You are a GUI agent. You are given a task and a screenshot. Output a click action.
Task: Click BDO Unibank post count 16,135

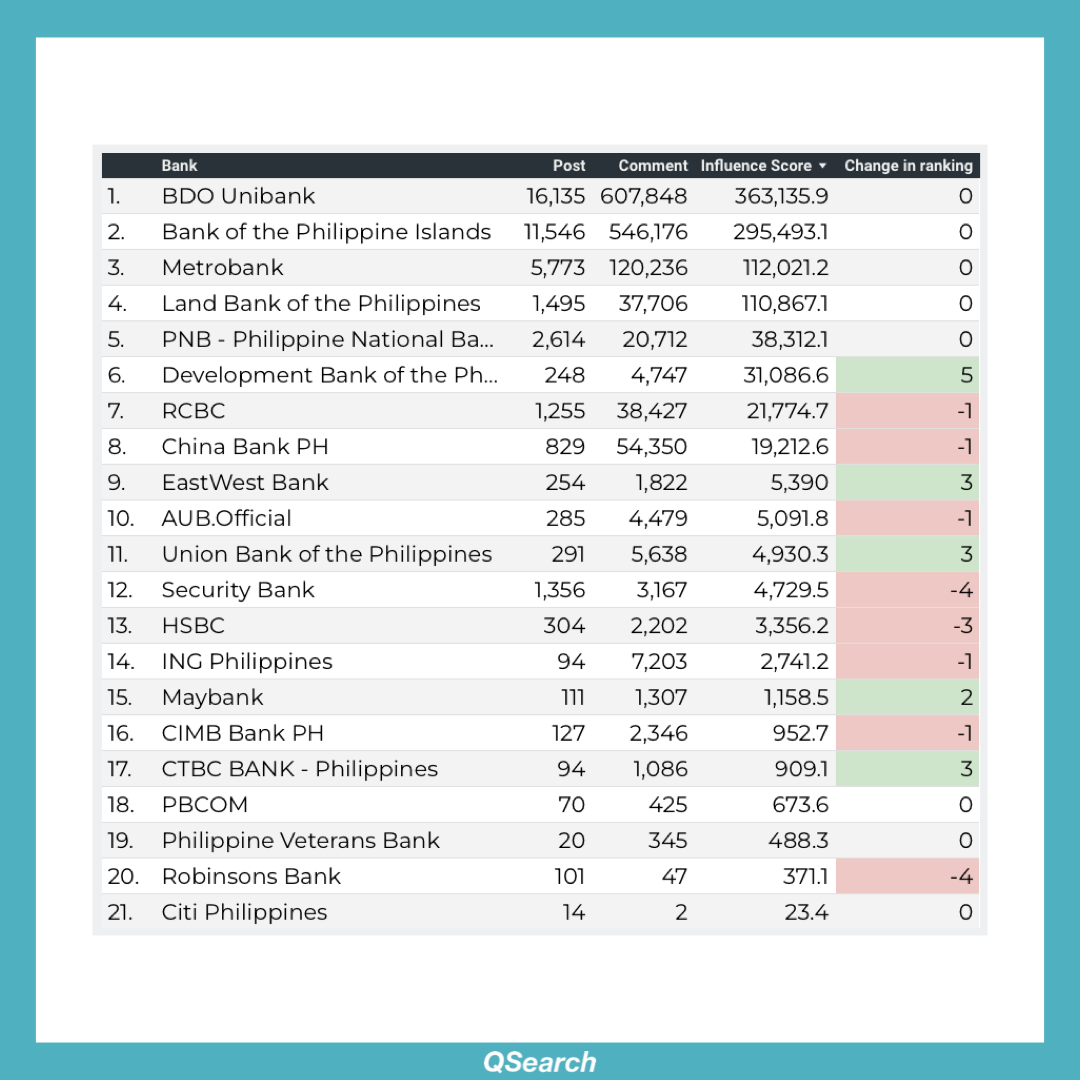point(556,196)
